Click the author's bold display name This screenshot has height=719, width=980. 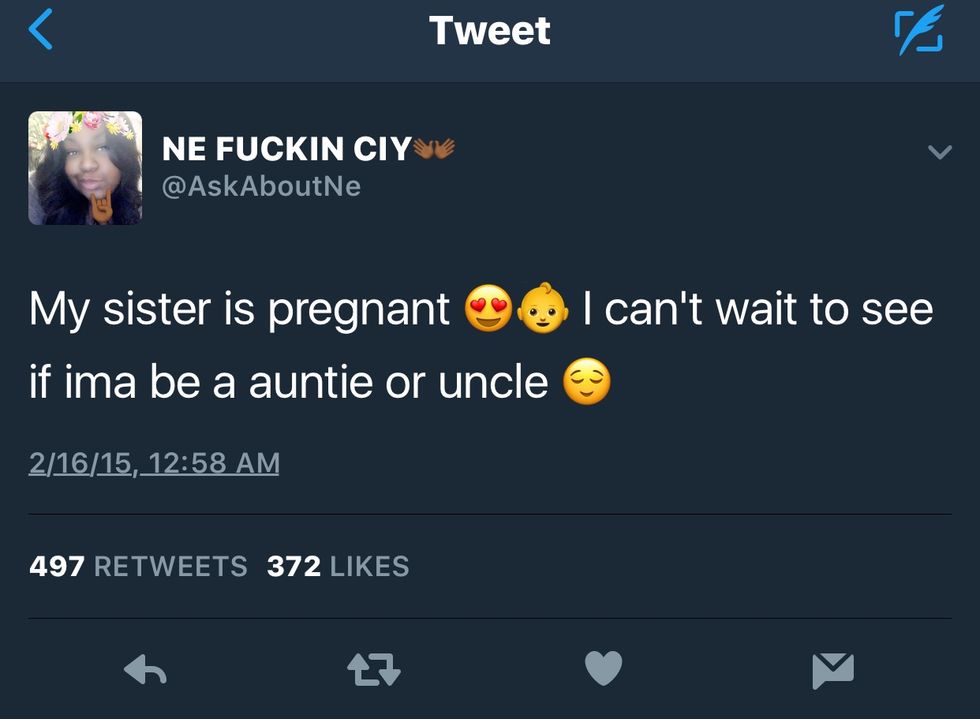point(286,150)
